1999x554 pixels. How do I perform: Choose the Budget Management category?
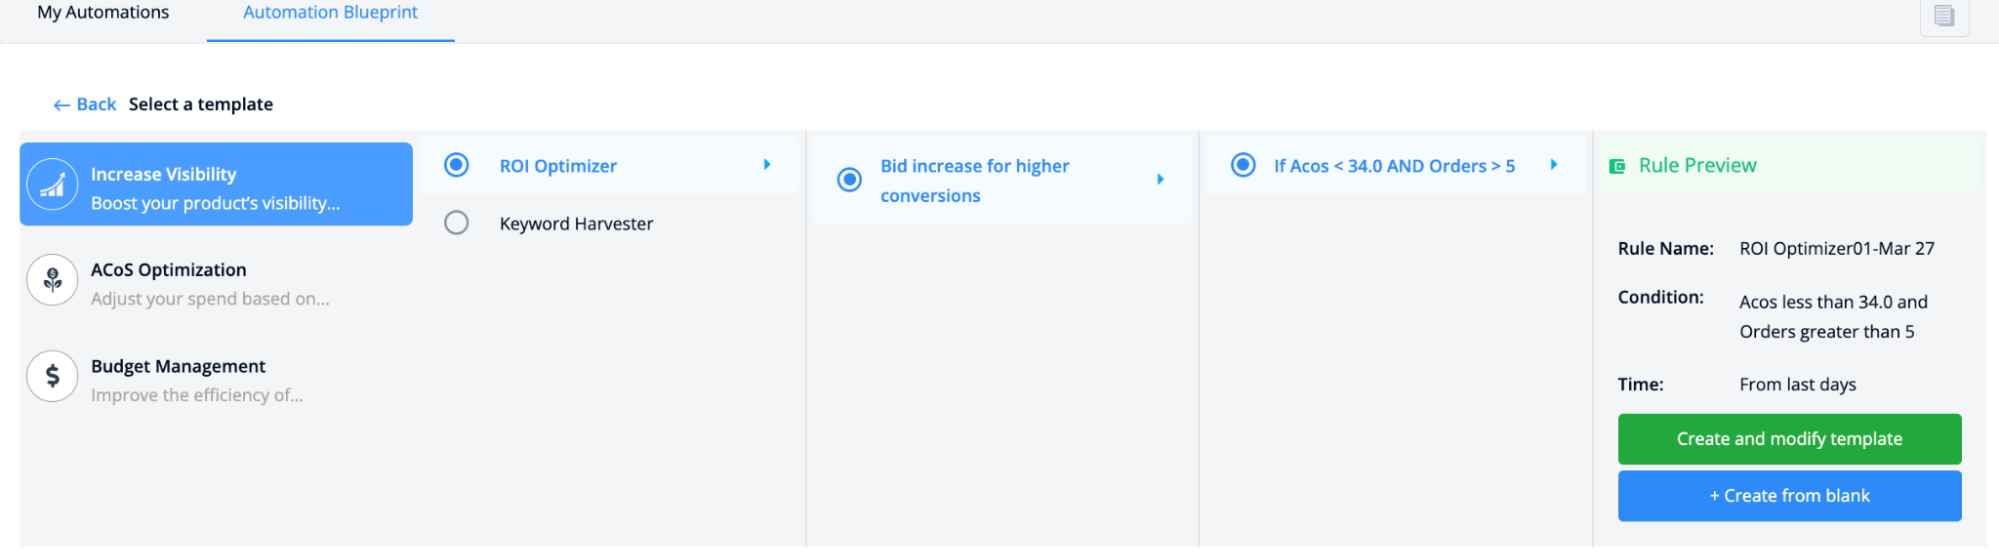[216, 378]
